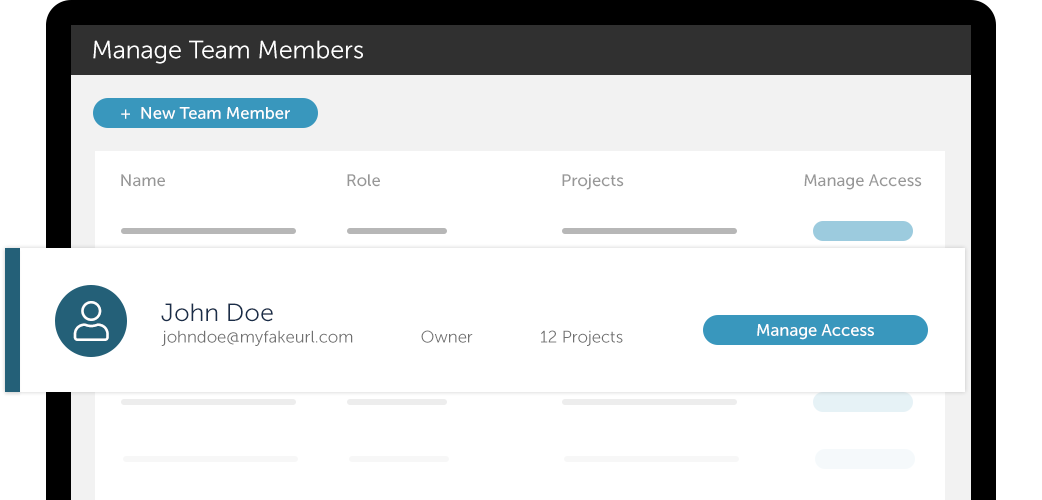Click the Manage Team Members title bar
Viewport: 1042px width, 500px height.
(x=520, y=50)
